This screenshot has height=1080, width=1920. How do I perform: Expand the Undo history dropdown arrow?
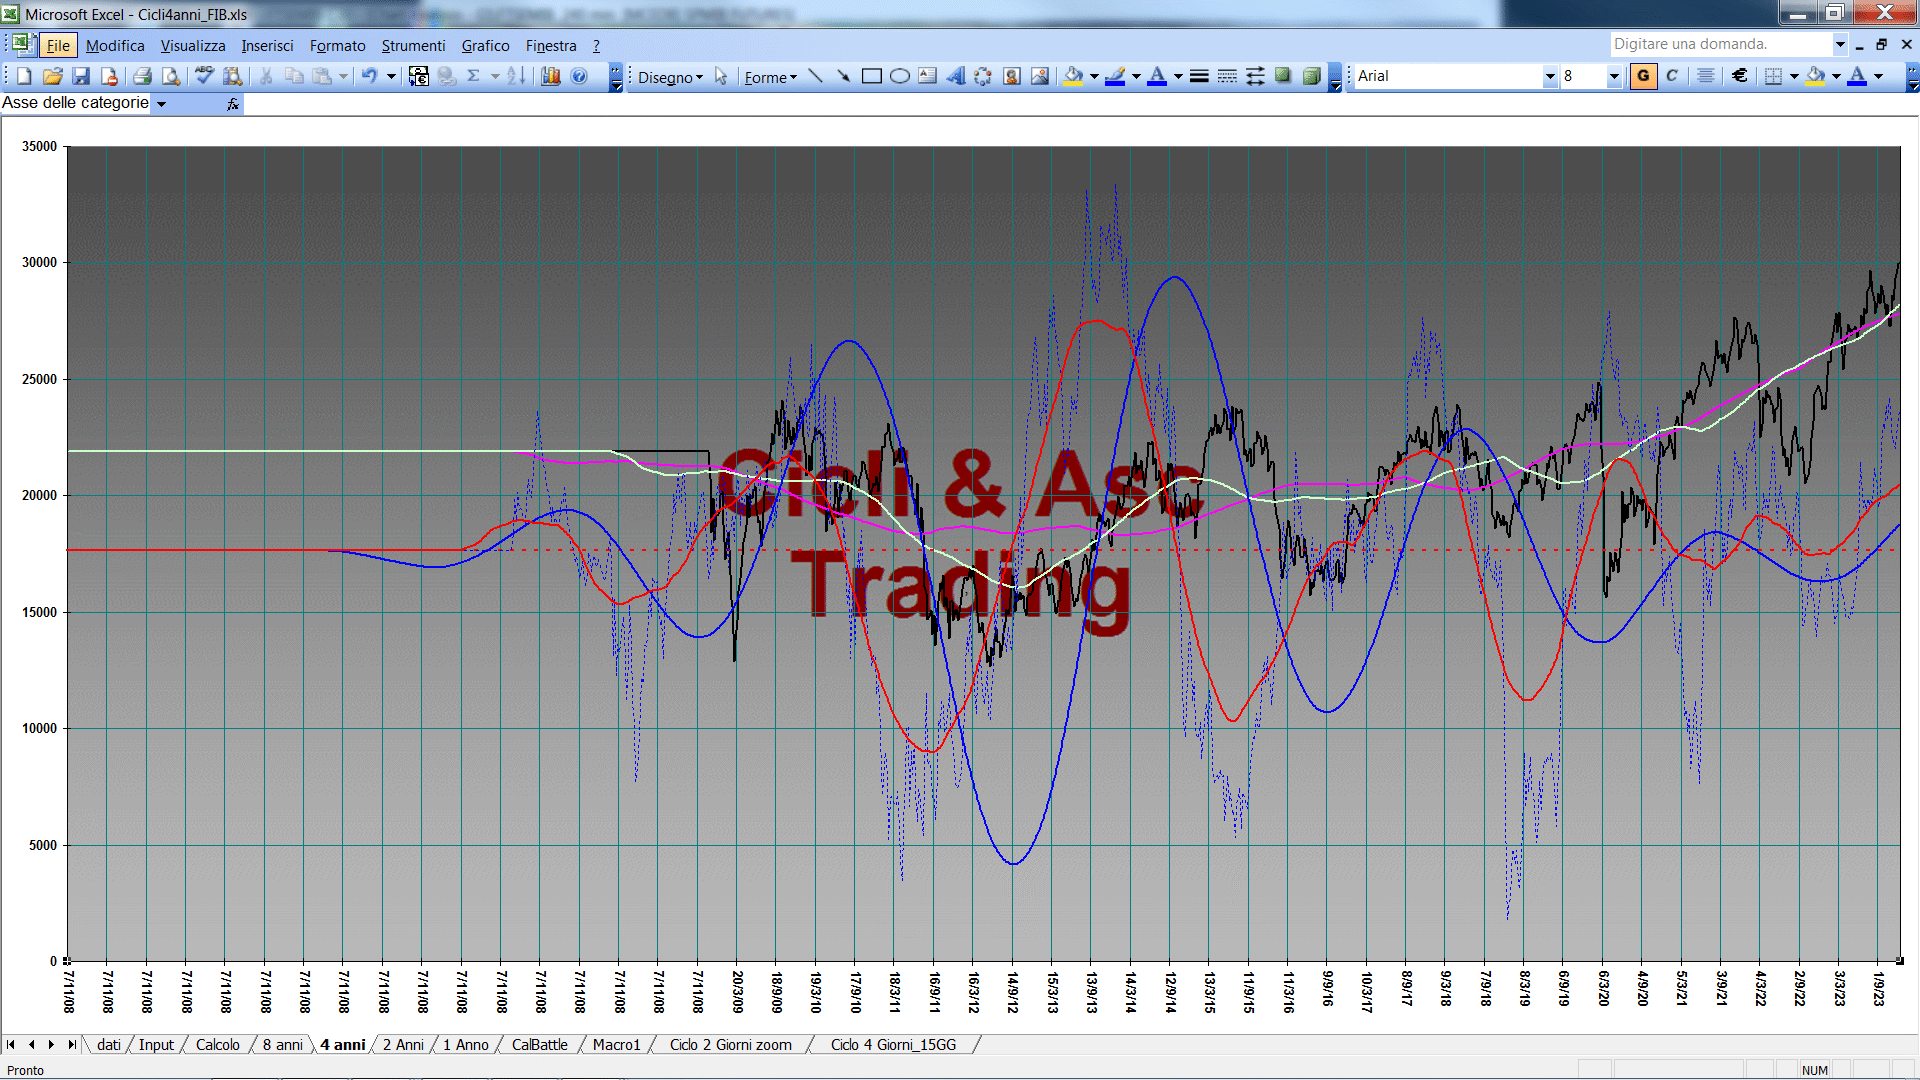click(391, 76)
